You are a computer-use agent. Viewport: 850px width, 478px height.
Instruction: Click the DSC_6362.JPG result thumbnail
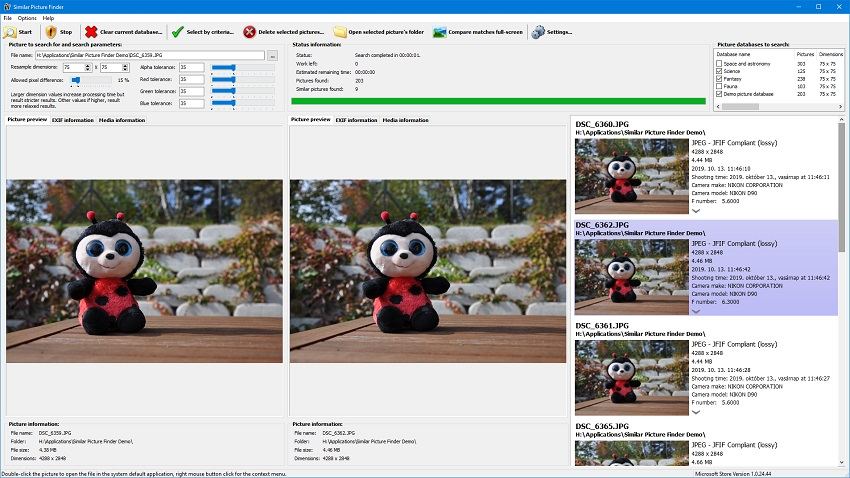pyautogui.click(x=632, y=277)
